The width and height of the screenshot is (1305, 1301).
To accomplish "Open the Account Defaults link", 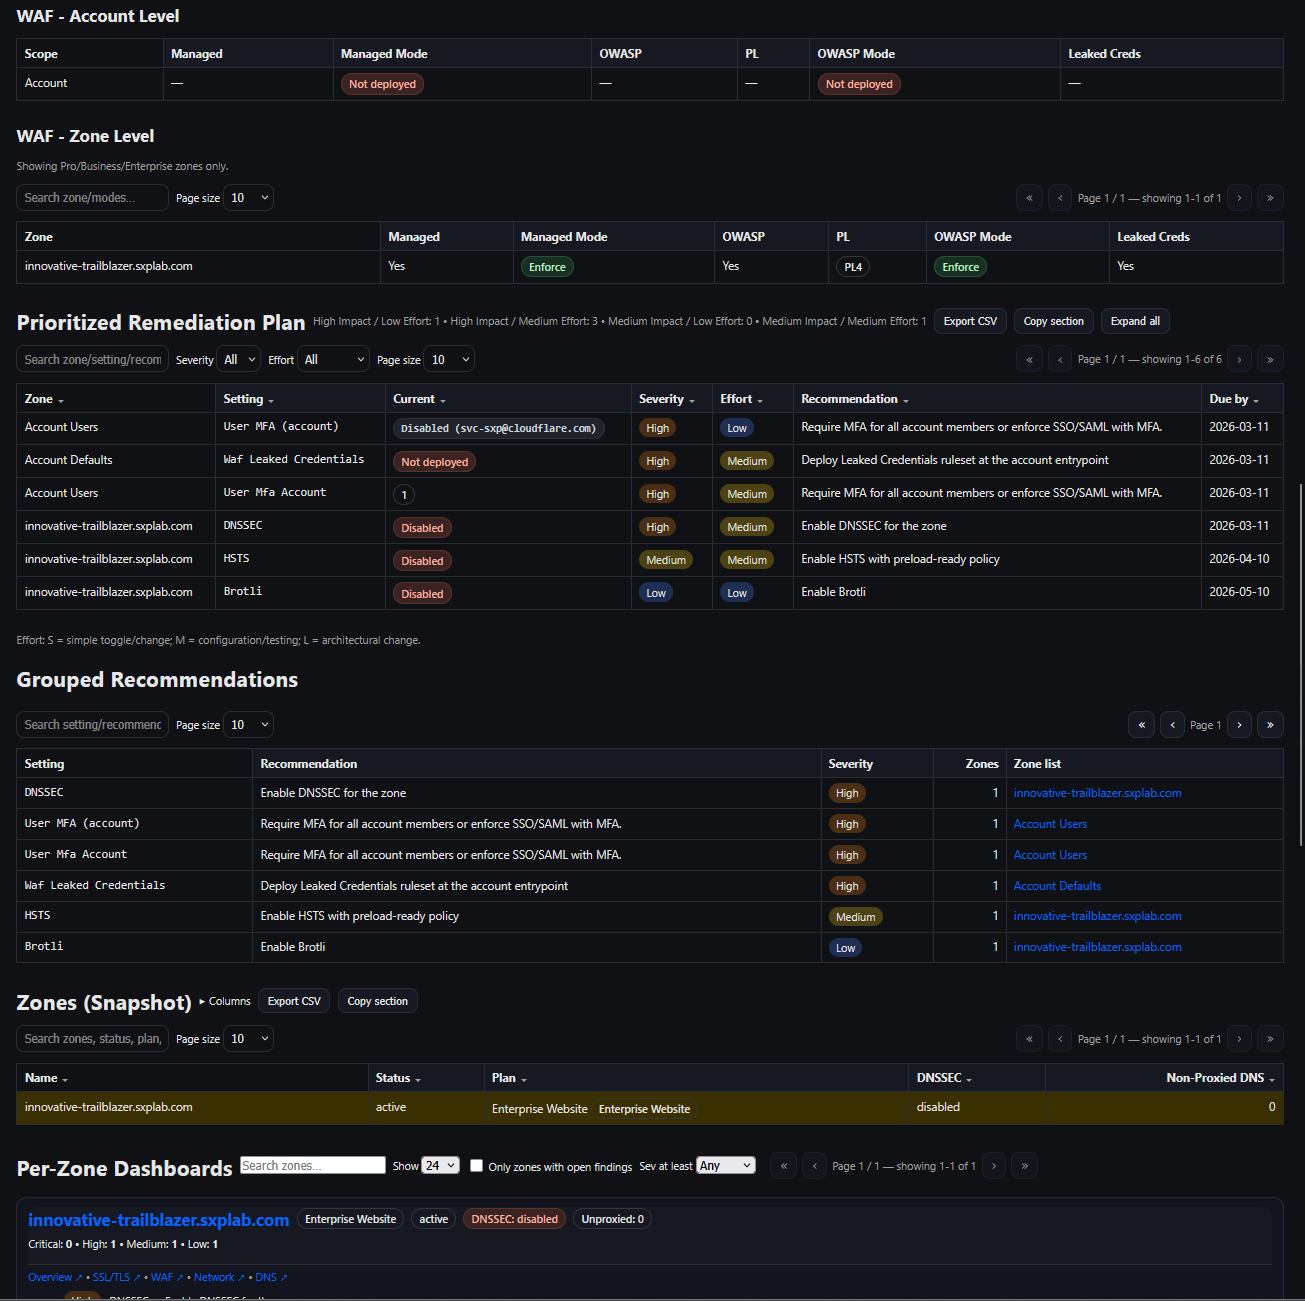I will 1057,885.
